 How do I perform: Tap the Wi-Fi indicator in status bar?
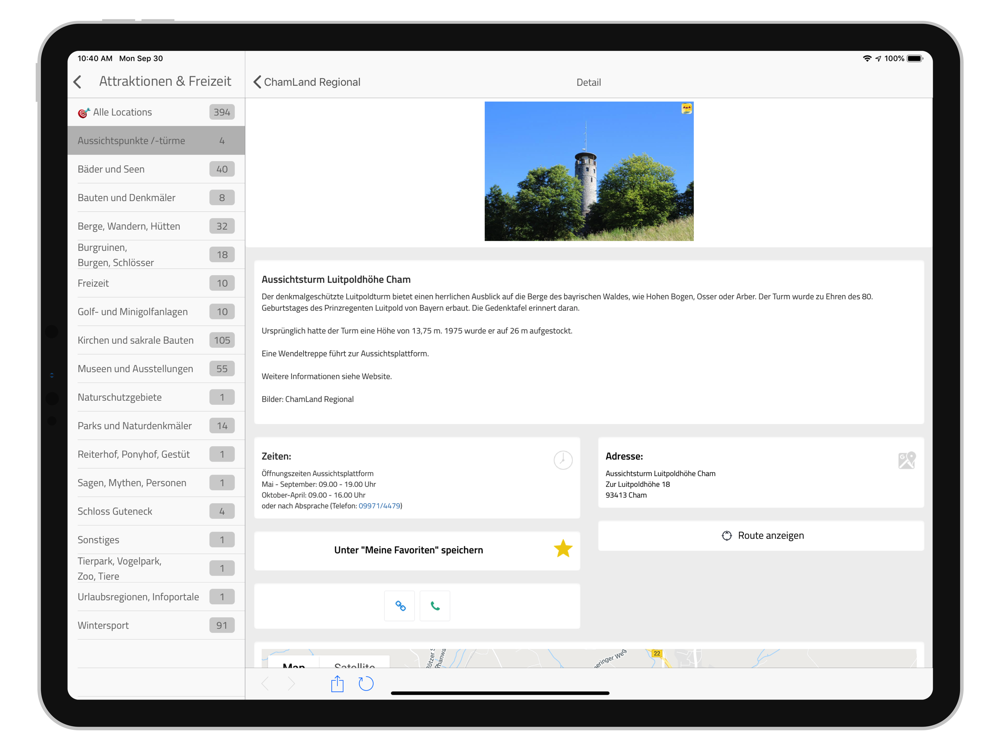pos(867,58)
